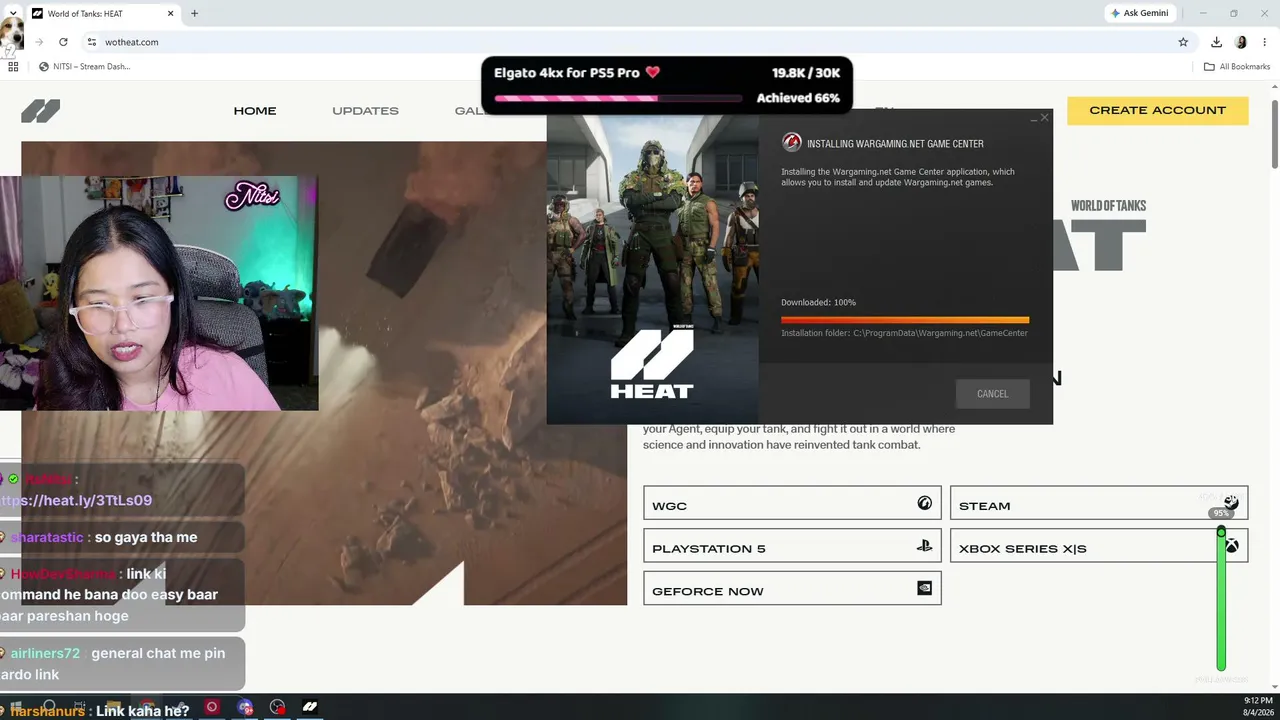This screenshot has height=720, width=1280.
Task: Open the OBS Studio taskbar icon
Action: 278,707
